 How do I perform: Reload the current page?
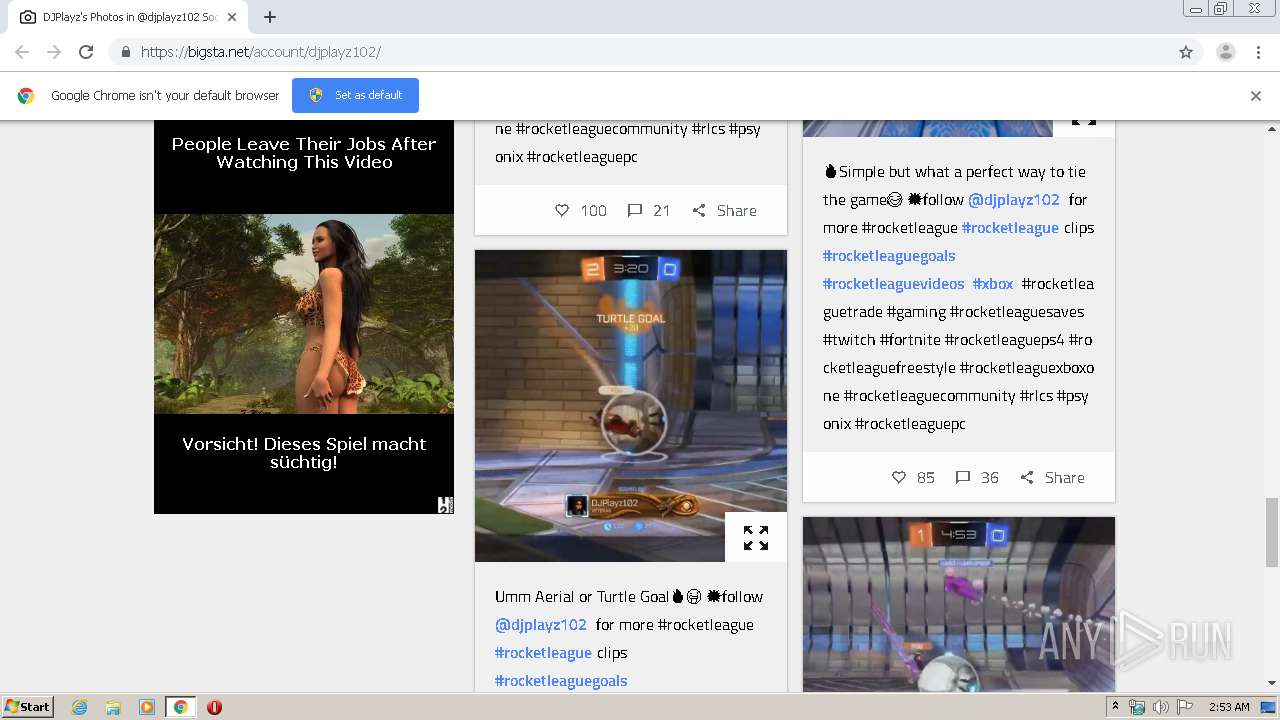click(x=86, y=52)
